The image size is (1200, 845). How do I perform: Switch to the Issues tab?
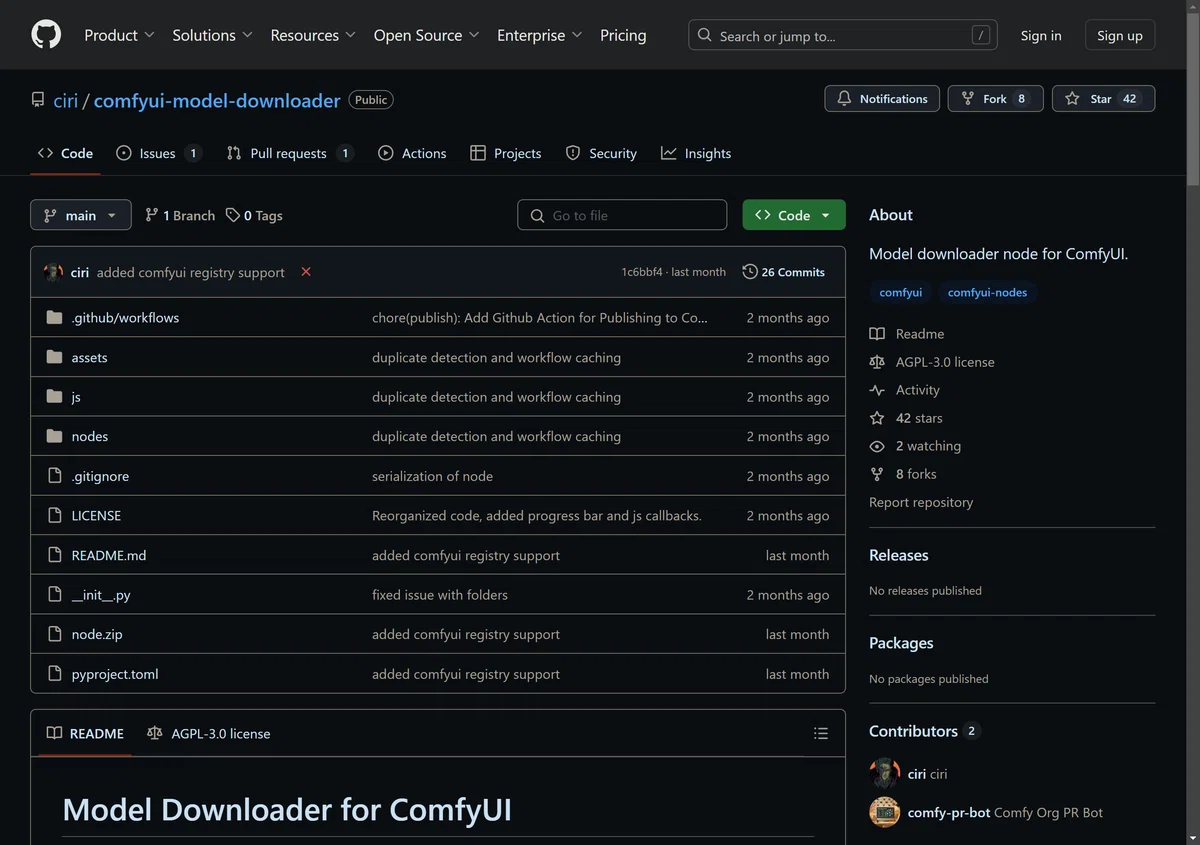click(159, 153)
